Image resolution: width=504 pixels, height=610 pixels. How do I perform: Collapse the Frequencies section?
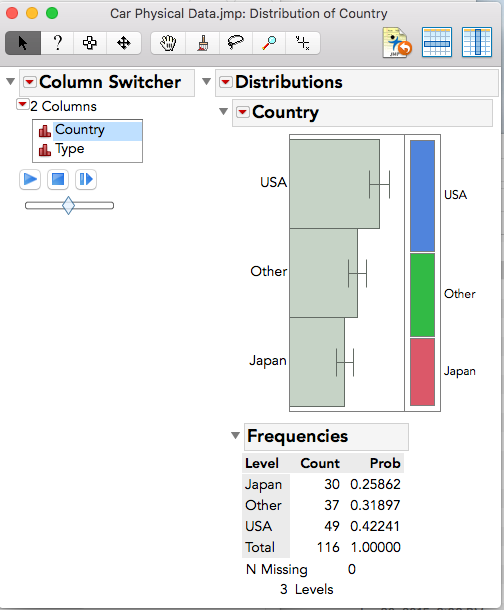[235, 435]
